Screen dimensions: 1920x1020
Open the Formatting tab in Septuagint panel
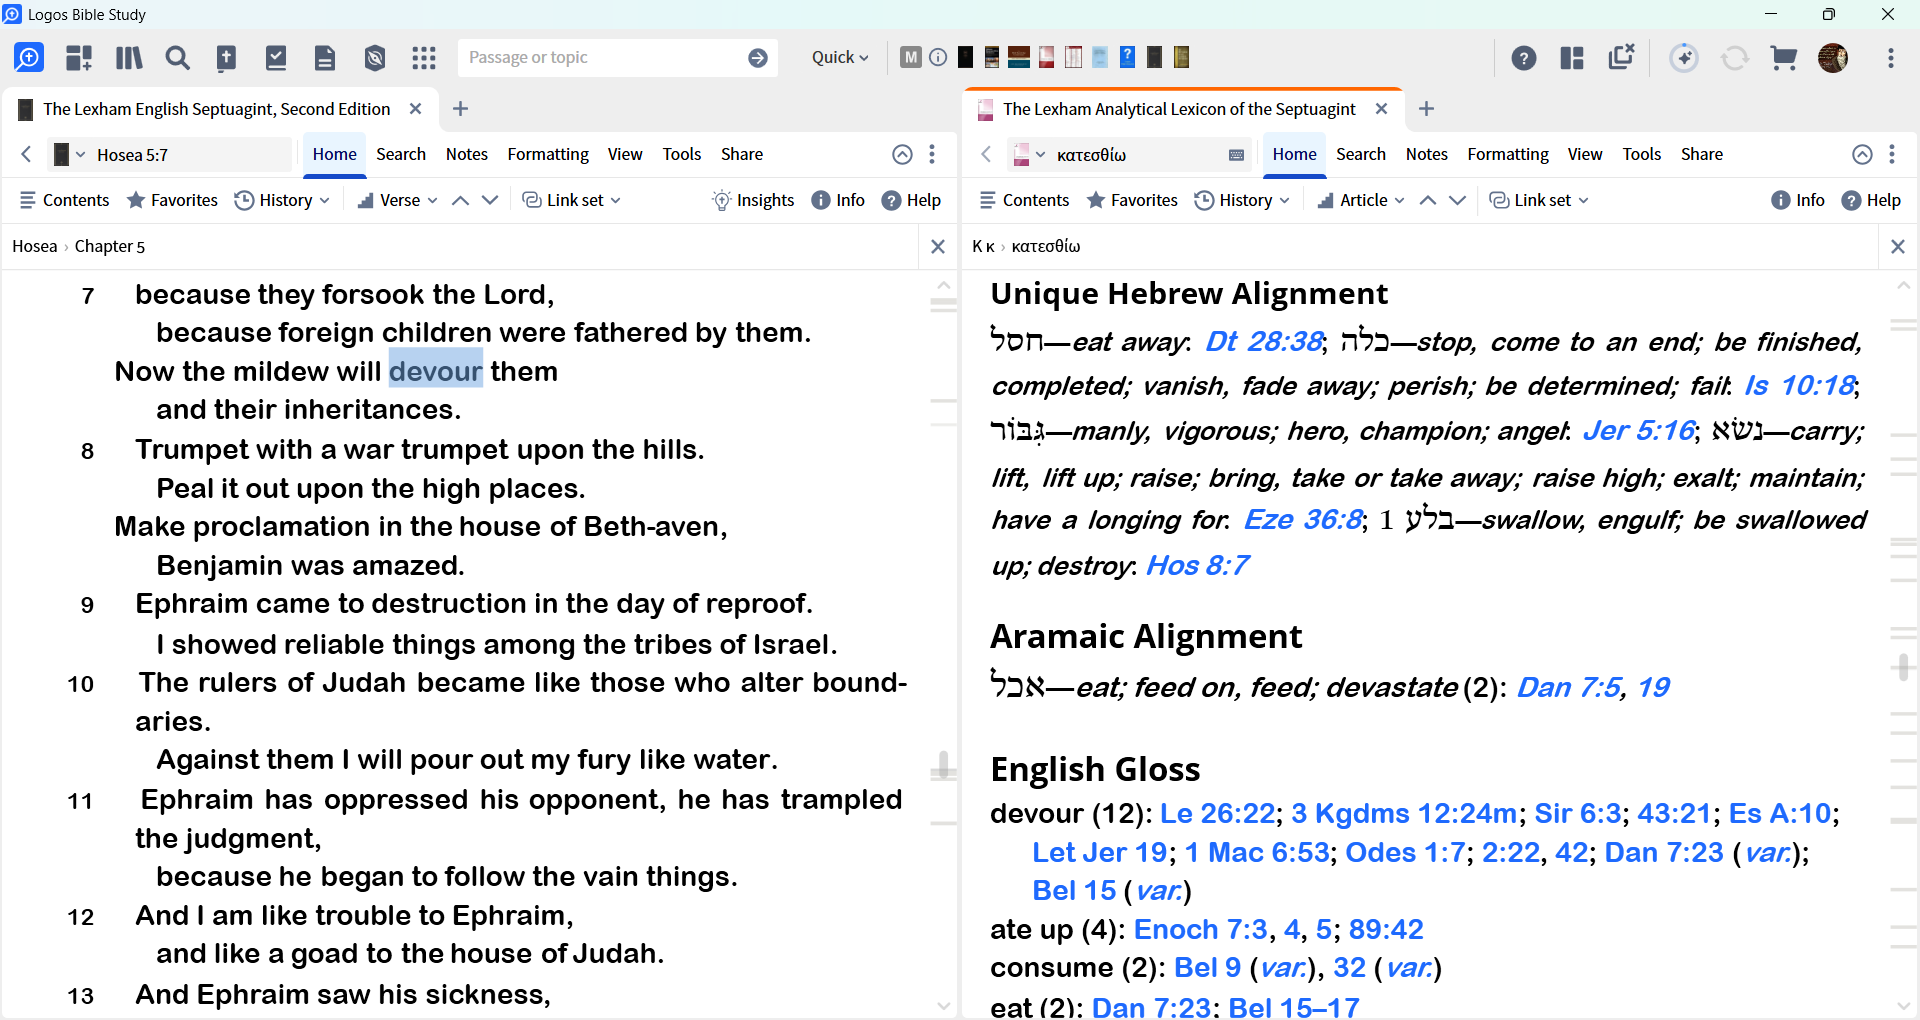pos(548,154)
